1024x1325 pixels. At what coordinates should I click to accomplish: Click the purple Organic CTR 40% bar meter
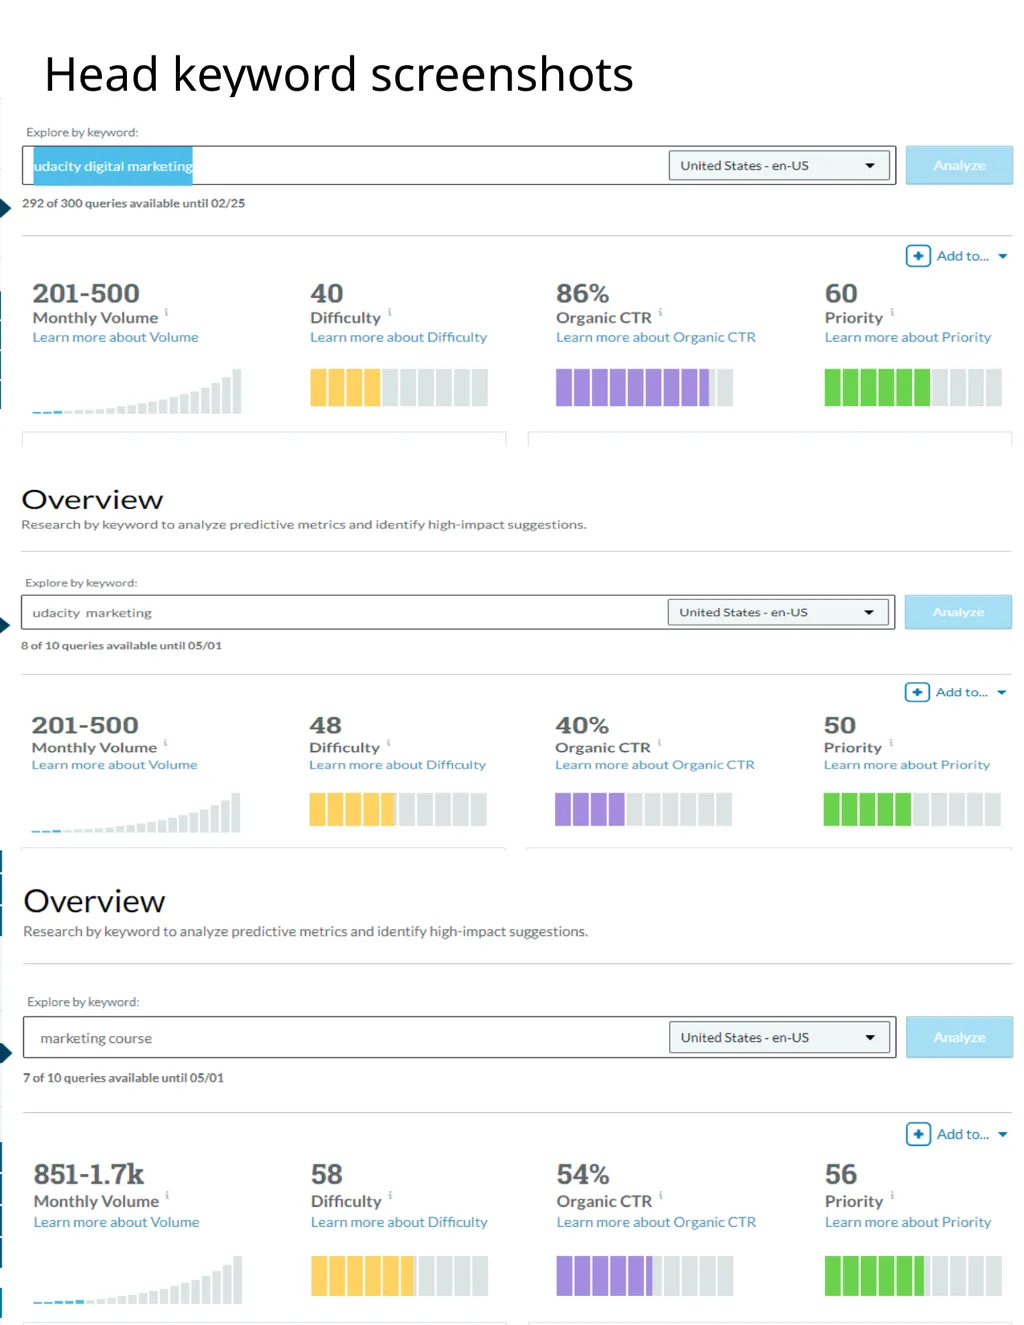(x=643, y=809)
